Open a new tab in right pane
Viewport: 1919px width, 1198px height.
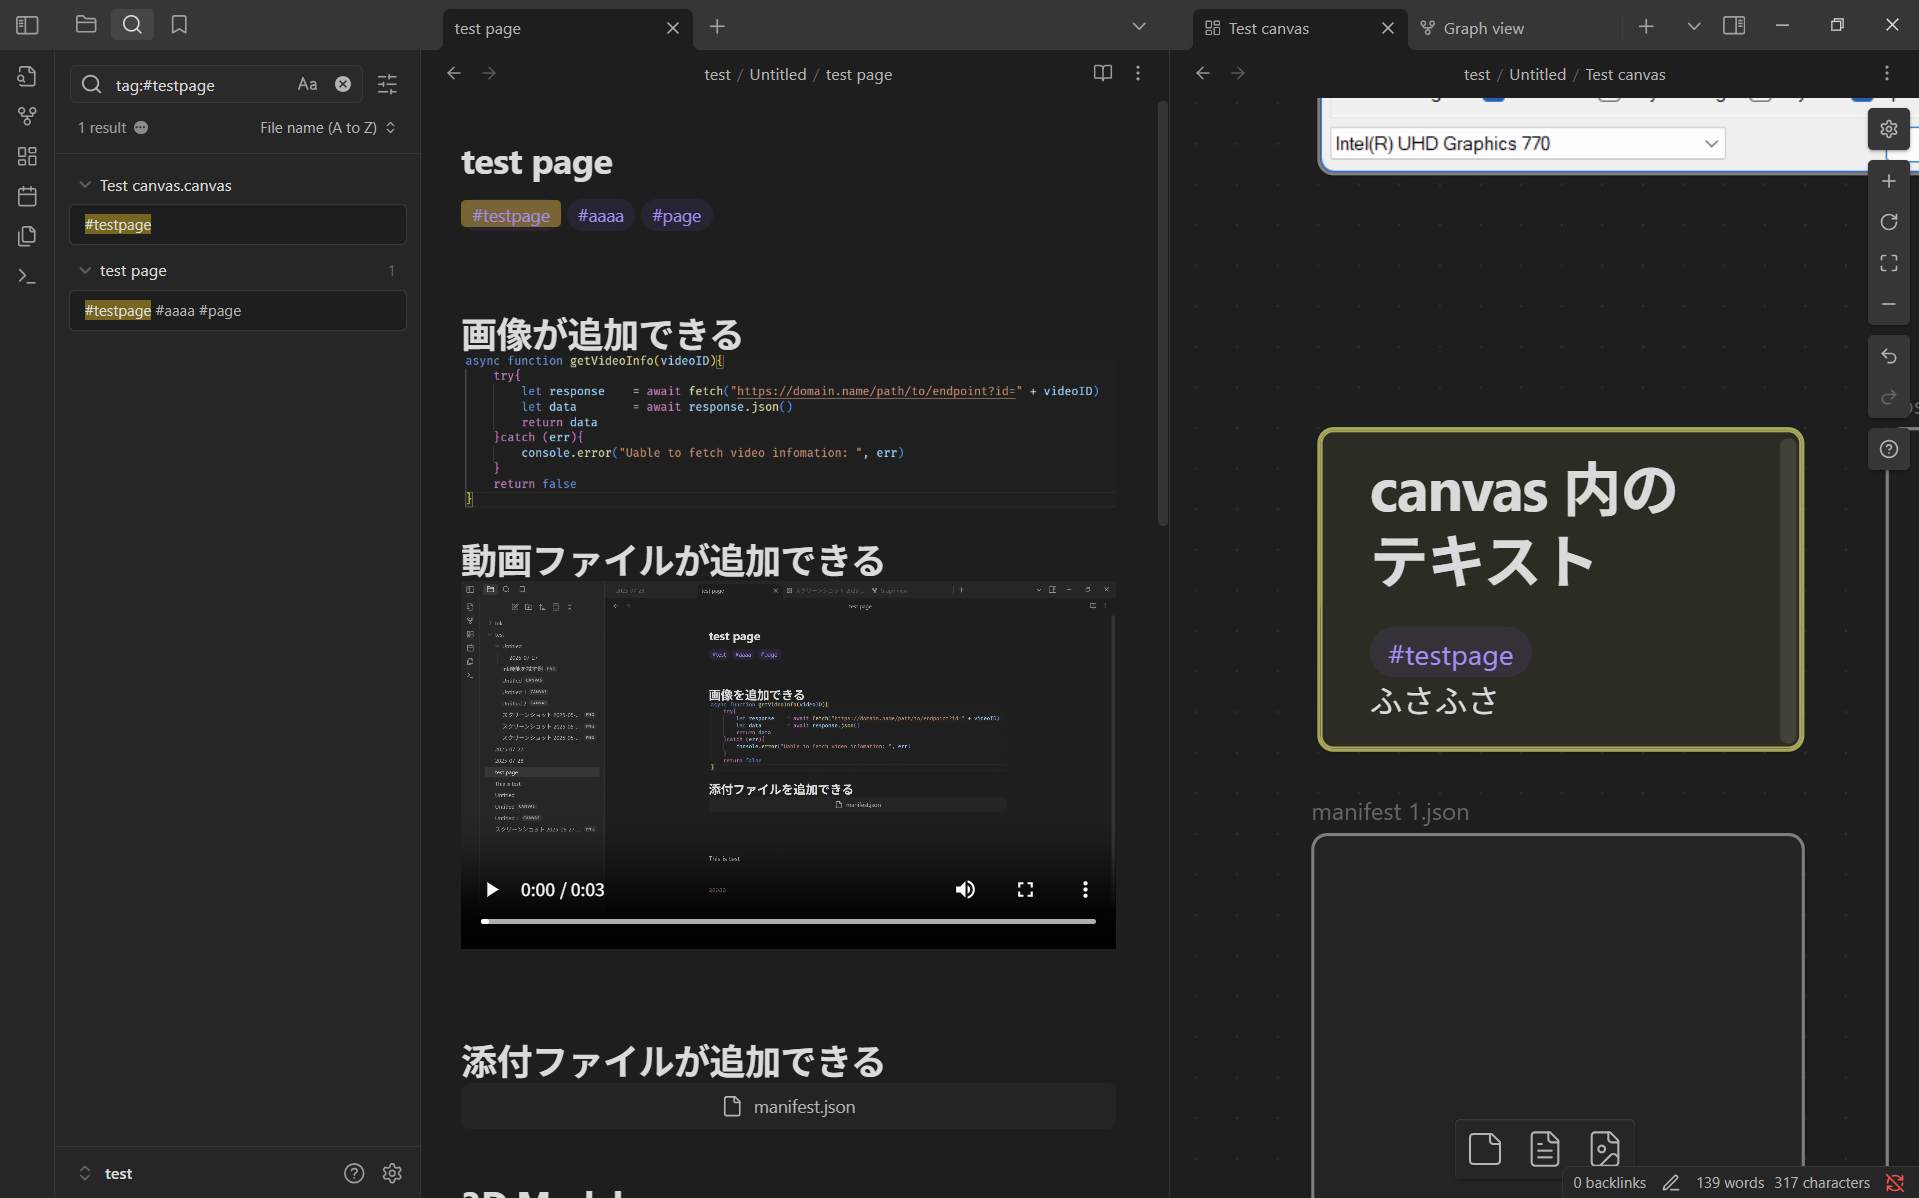(x=1646, y=27)
